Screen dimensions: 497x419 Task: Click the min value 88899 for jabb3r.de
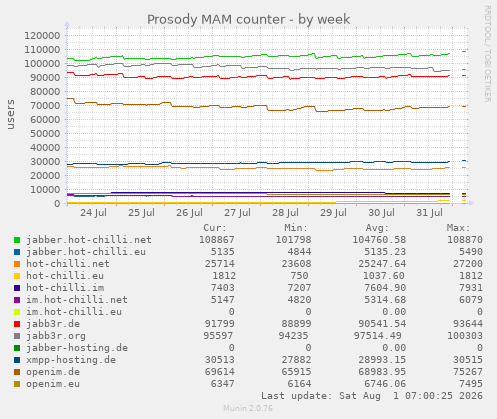pos(296,324)
